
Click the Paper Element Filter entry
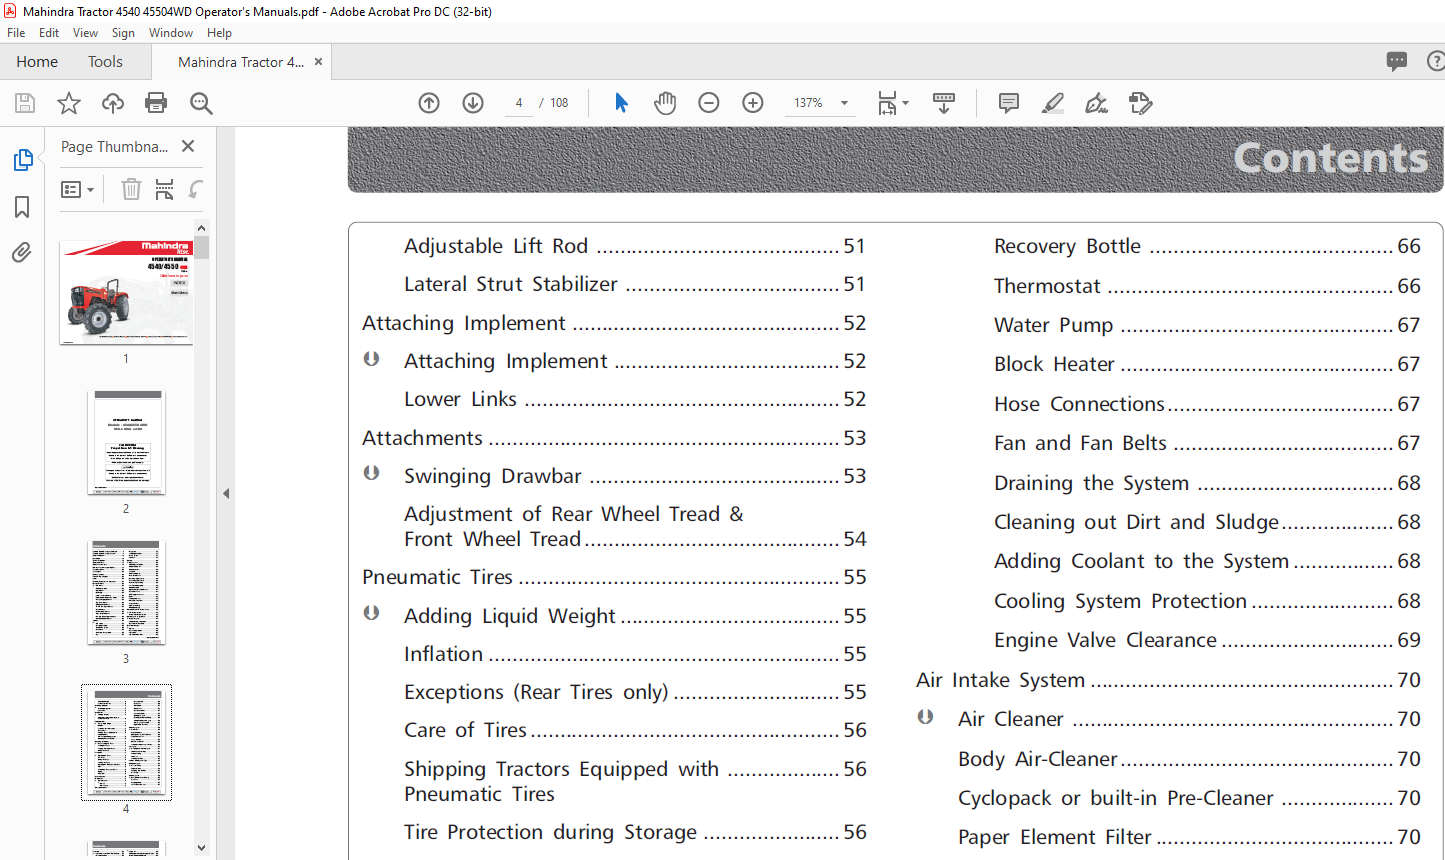[1189, 837]
